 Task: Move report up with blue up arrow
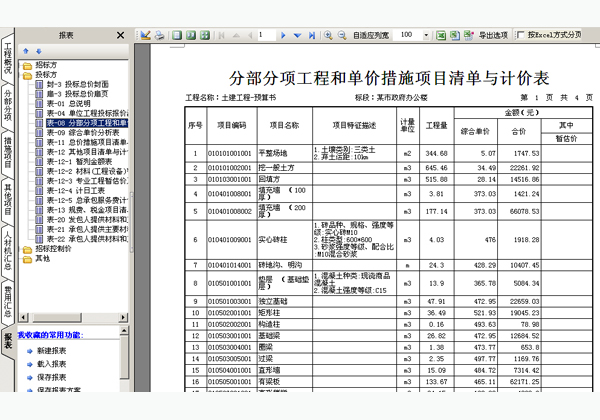point(26,51)
